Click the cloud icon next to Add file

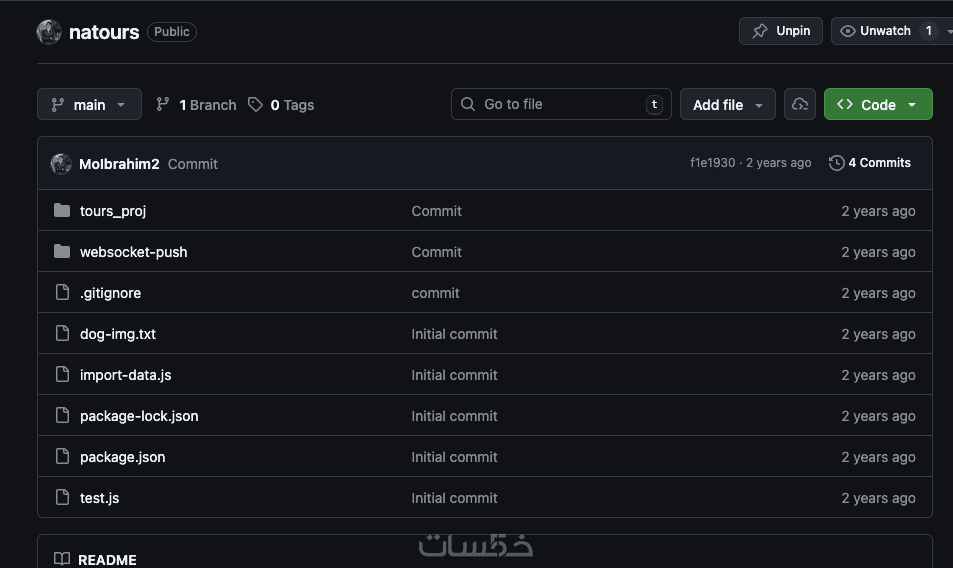click(800, 104)
